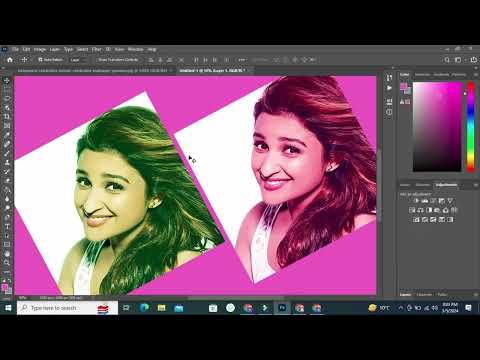Select the Eraser tool

coord(7,180)
